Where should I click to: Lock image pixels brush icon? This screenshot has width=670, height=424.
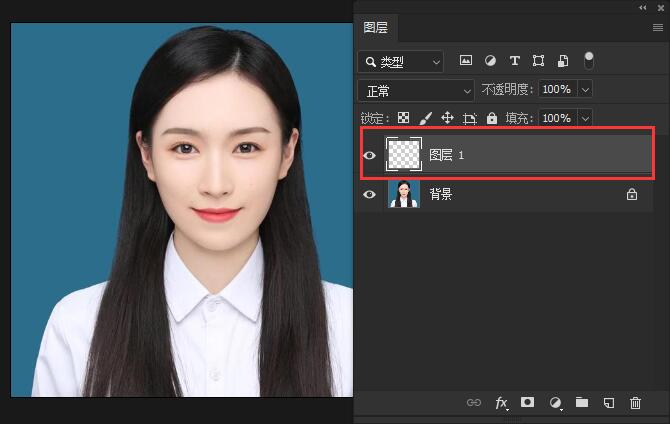pyautogui.click(x=426, y=118)
